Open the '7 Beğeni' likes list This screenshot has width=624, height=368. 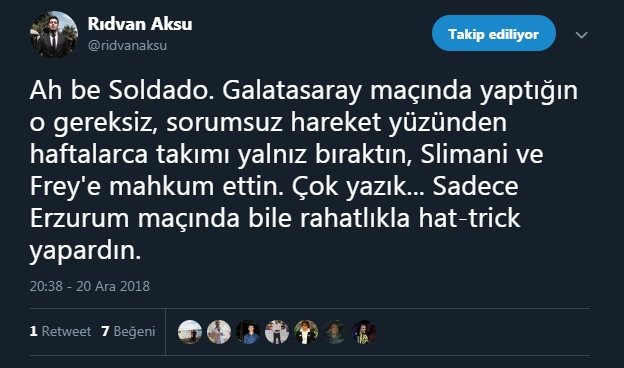pyautogui.click(x=128, y=331)
